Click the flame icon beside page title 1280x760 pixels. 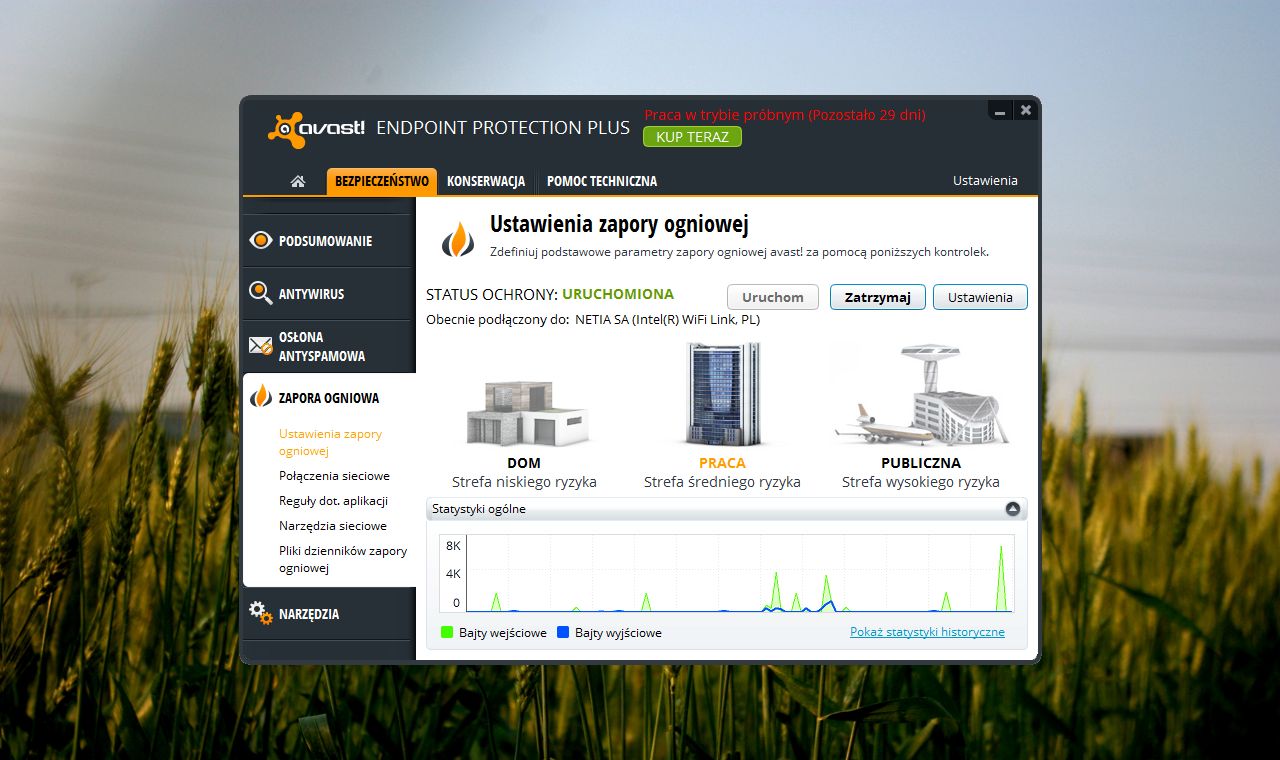pos(458,240)
